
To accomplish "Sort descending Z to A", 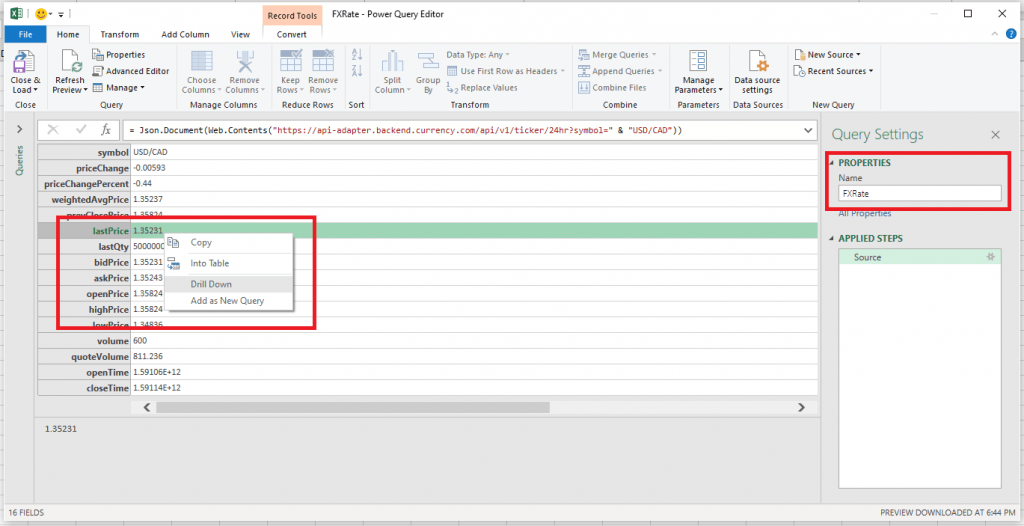I will pyautogui.click(x=357, y=71).
